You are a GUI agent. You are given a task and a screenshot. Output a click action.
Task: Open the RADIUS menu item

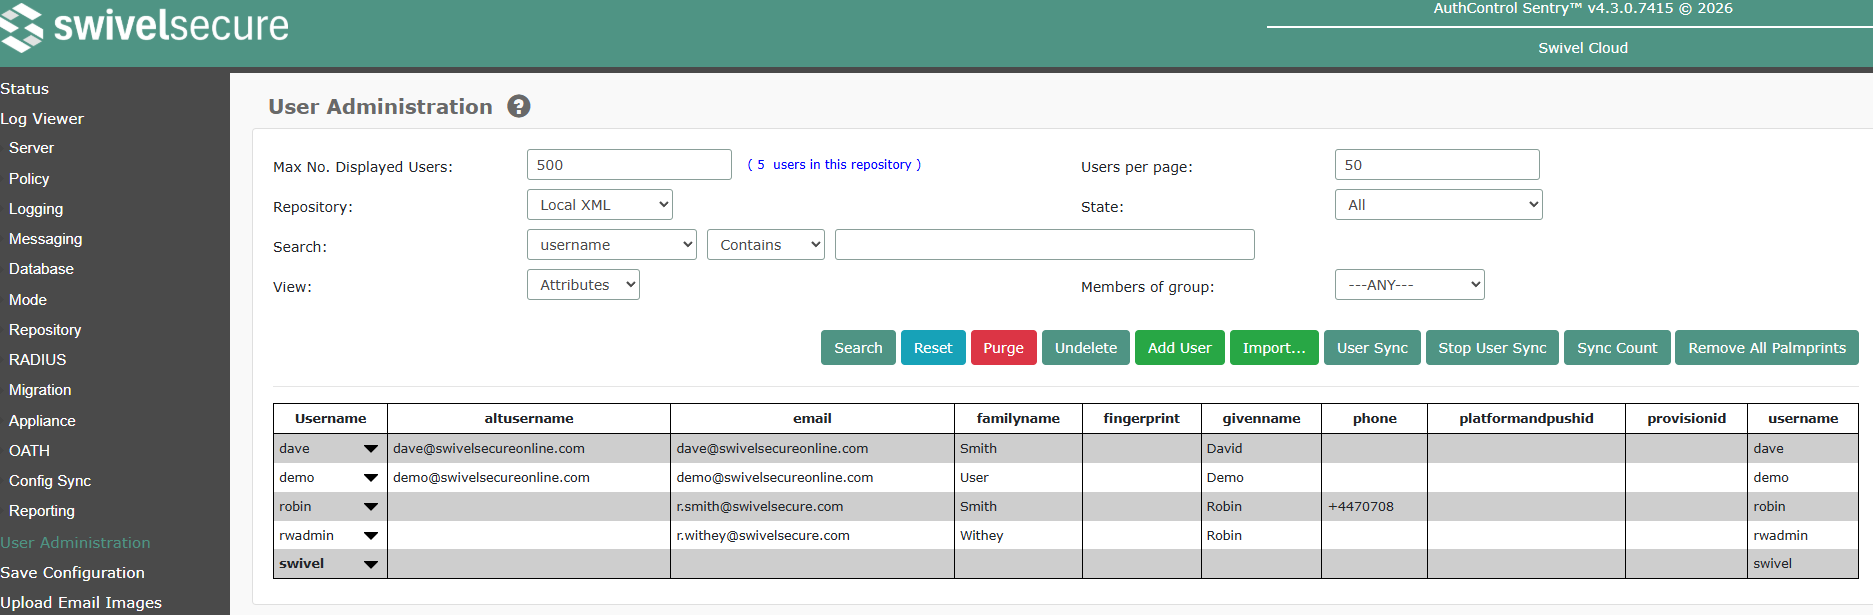point(38,360)
